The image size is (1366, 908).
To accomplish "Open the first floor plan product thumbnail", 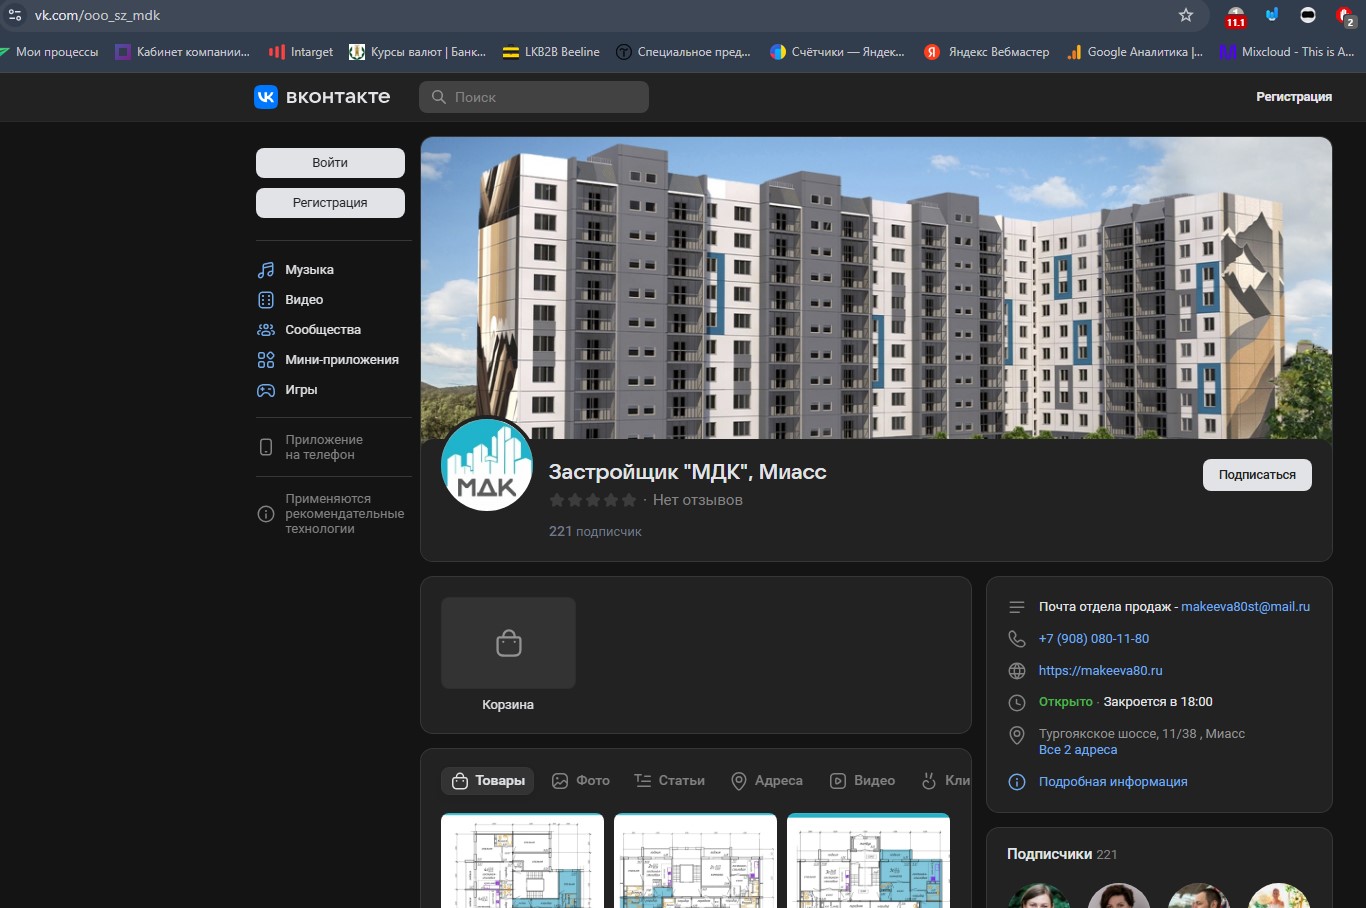I will click(522, 861).
